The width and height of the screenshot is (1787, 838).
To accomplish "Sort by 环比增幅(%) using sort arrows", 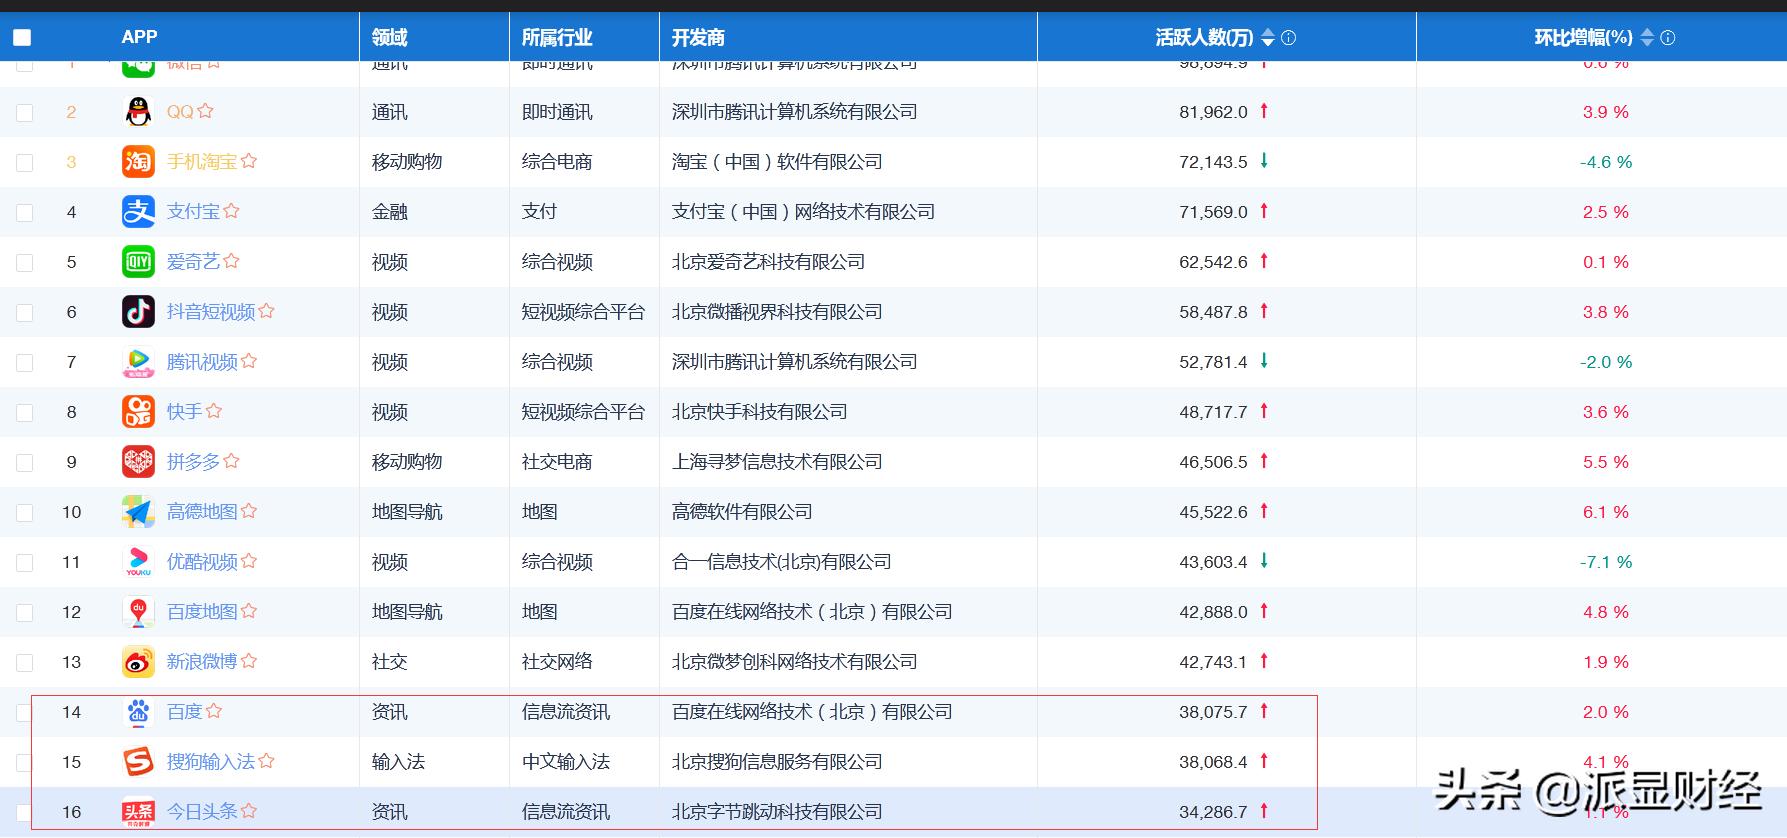I will [x=1647, y=37].
